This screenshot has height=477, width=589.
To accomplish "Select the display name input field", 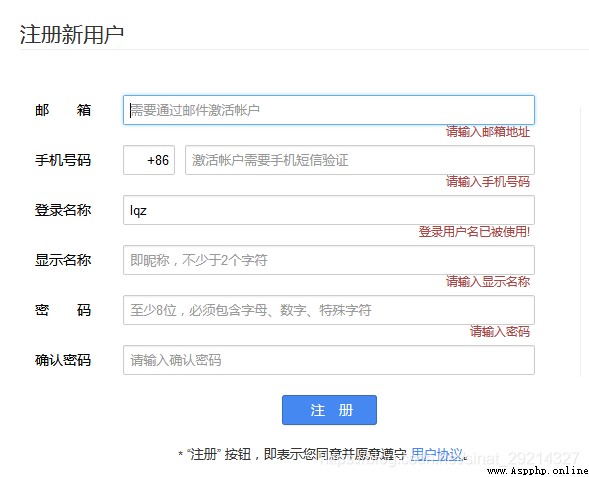I will pos(329,260).
